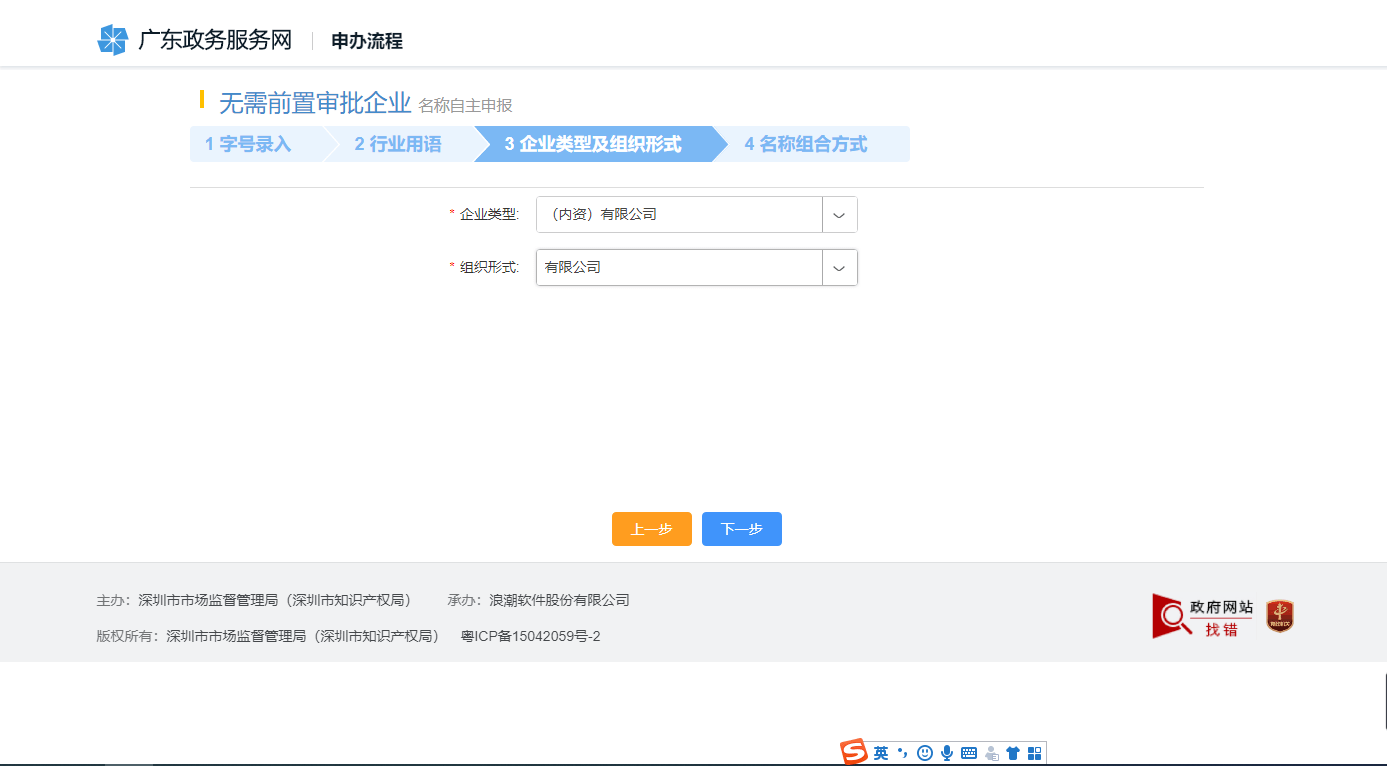
Task: Open the on-screen soft keyboard icon
Action: pos(968,752)
